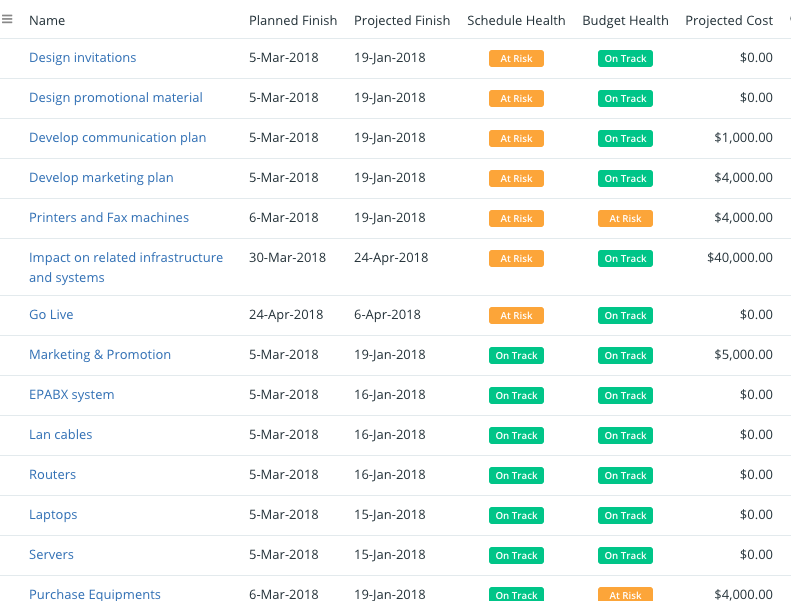
Task: Select the $5,000.00 cost for Marketing & Promotion
Action: [743, 354]
